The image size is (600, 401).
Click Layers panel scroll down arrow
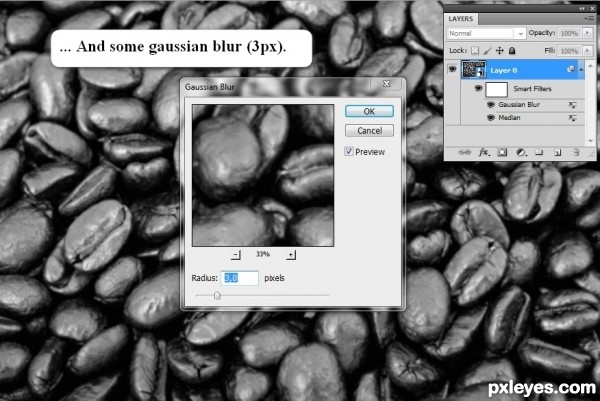590,141
